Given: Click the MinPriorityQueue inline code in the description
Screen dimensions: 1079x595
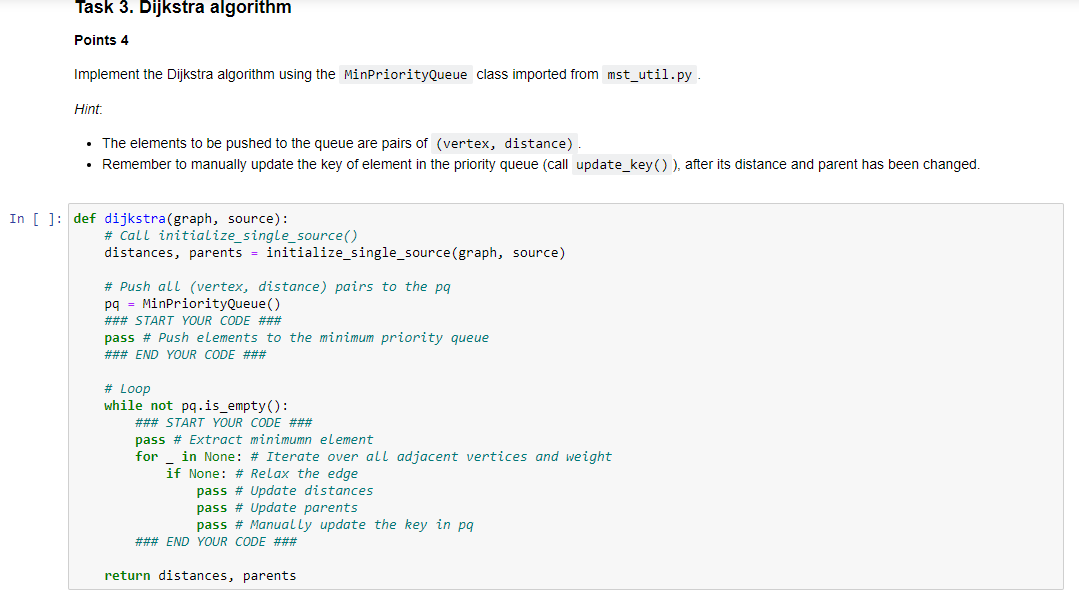Looking at the screenshot, I should tap(405, 74).
